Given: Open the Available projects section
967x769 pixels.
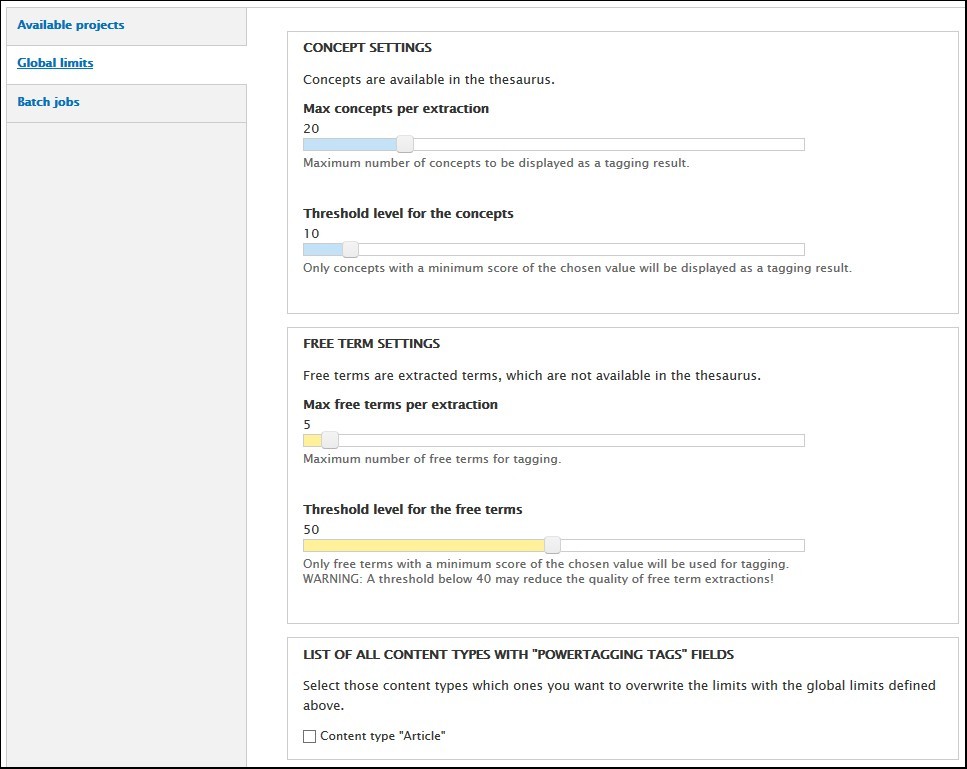Looking at the screenshot, I should tap(70, 25).
